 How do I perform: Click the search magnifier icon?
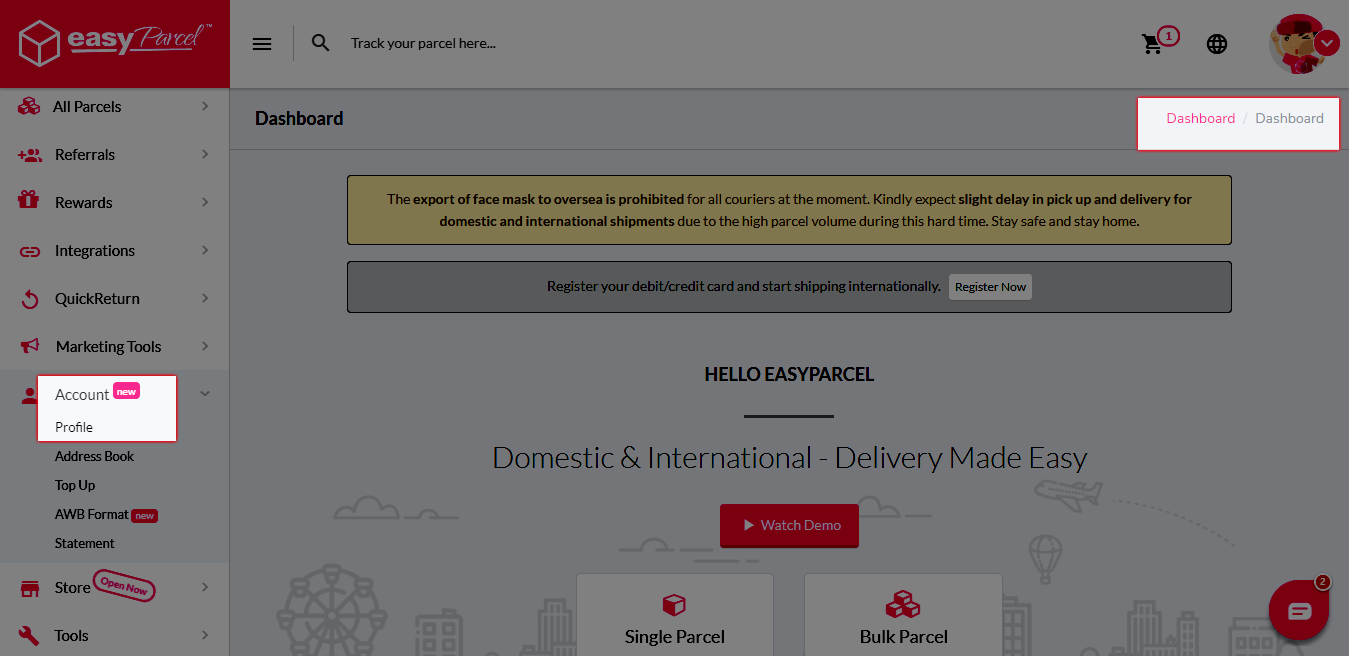pyautogui.click(x=320, y=43)
